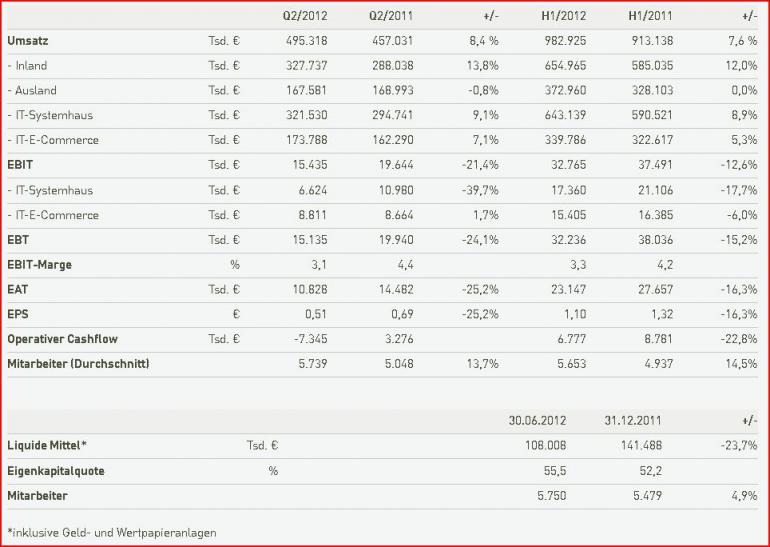770x547 pixels.
Task: Select EBIT-Marge Q2/2012 value 3,1
Action: pyautogui.click(x=319, y=265)
